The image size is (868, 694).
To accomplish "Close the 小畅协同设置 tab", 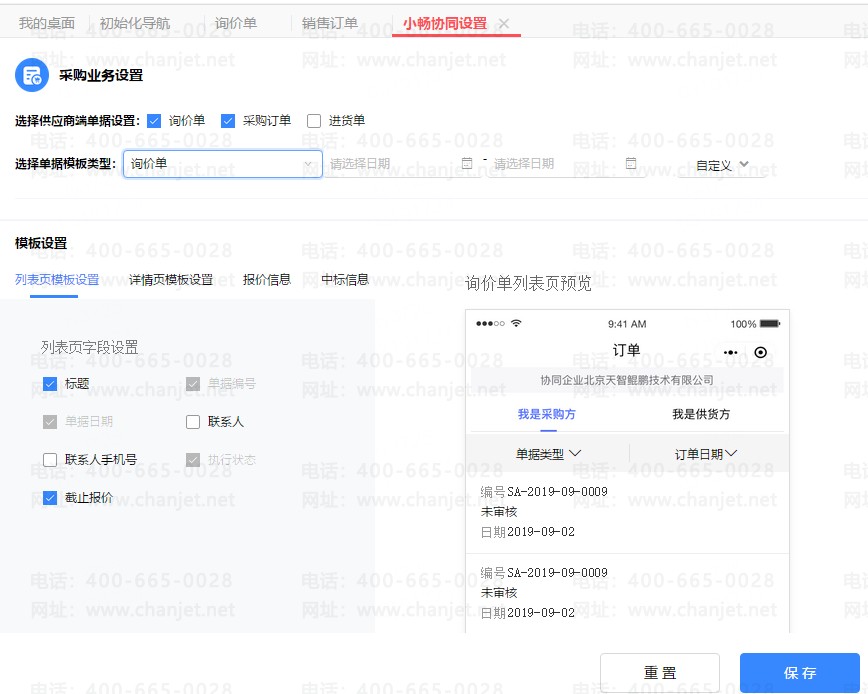I will [x=504, y=24].
